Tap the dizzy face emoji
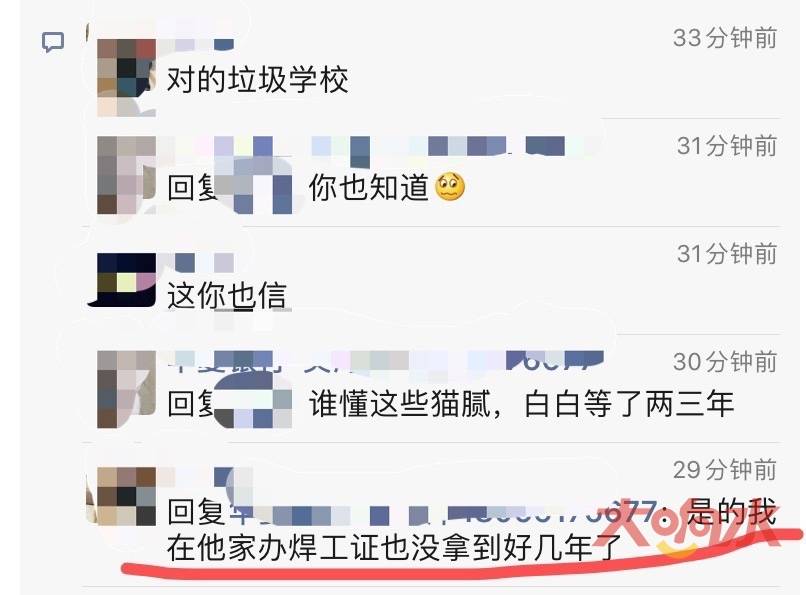 click(x=450, y=188)
